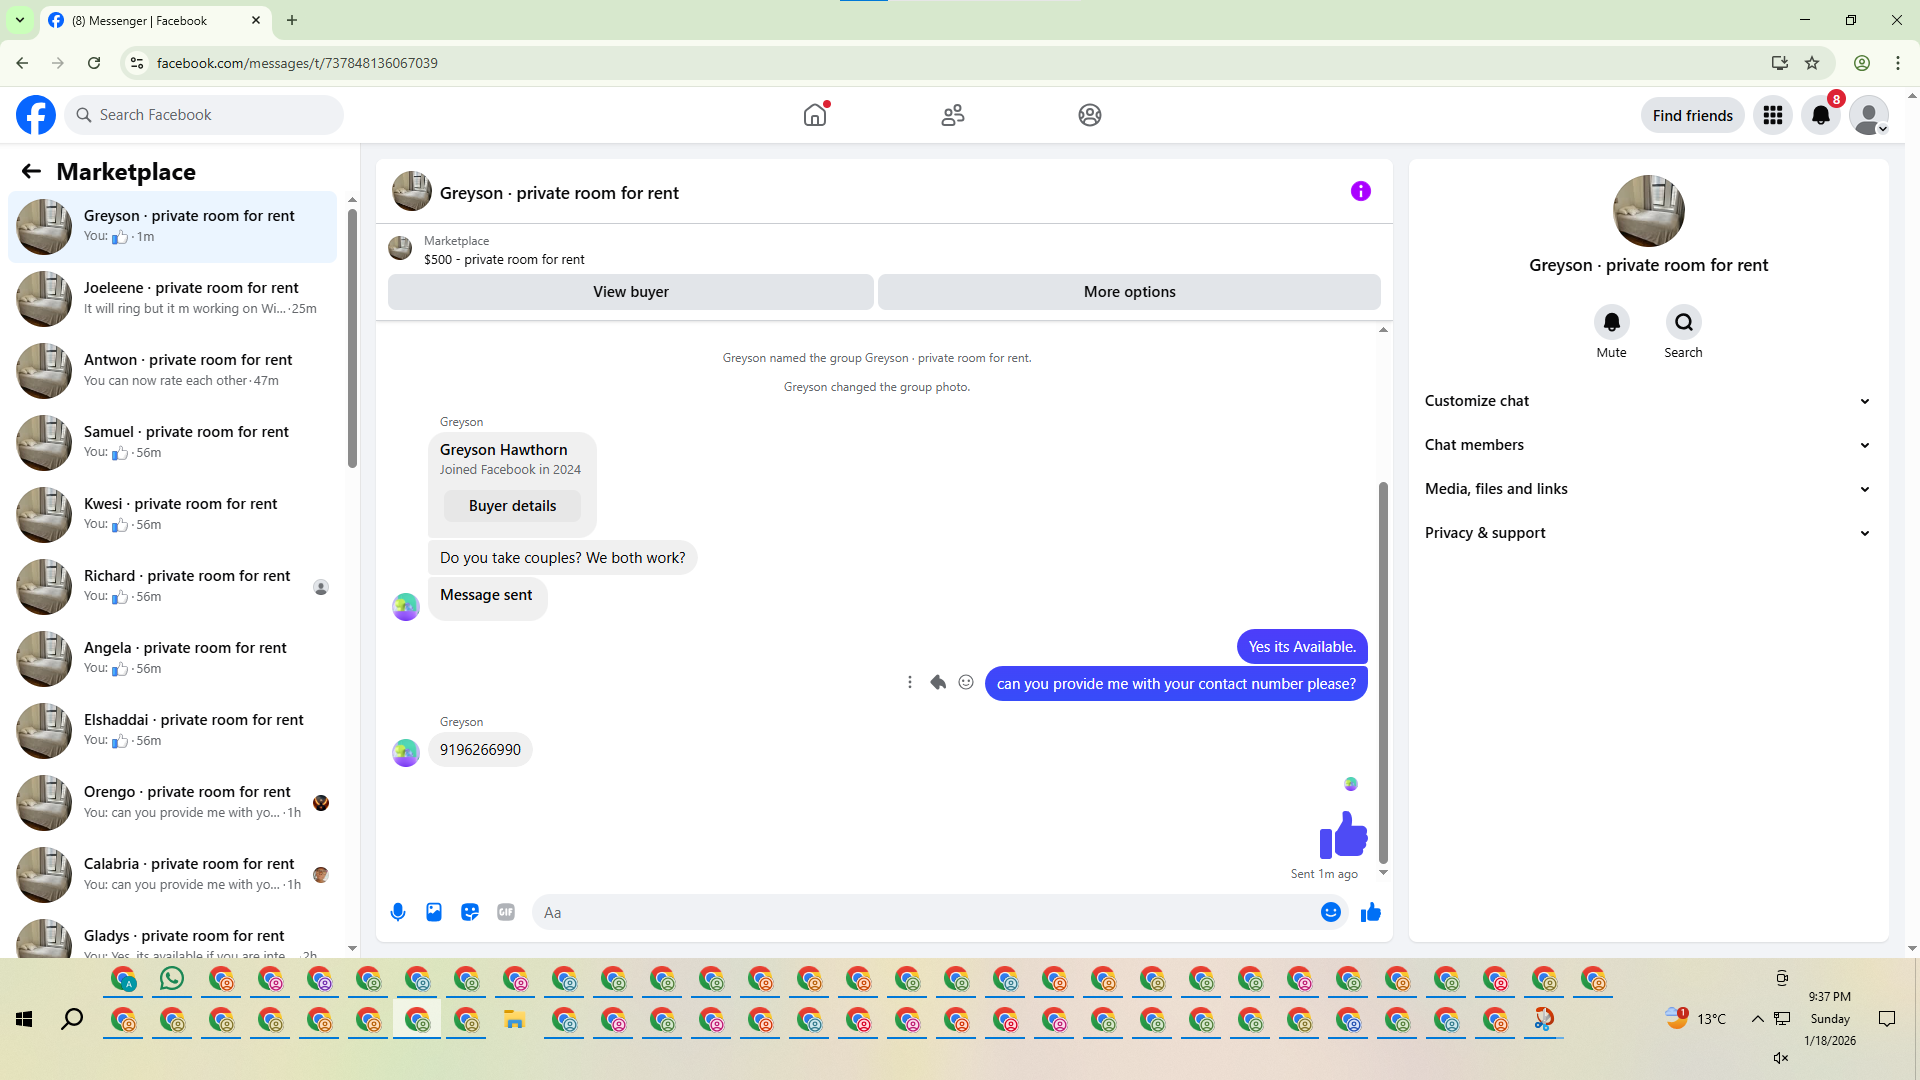Open the sticker picker icon

(470, 912)
